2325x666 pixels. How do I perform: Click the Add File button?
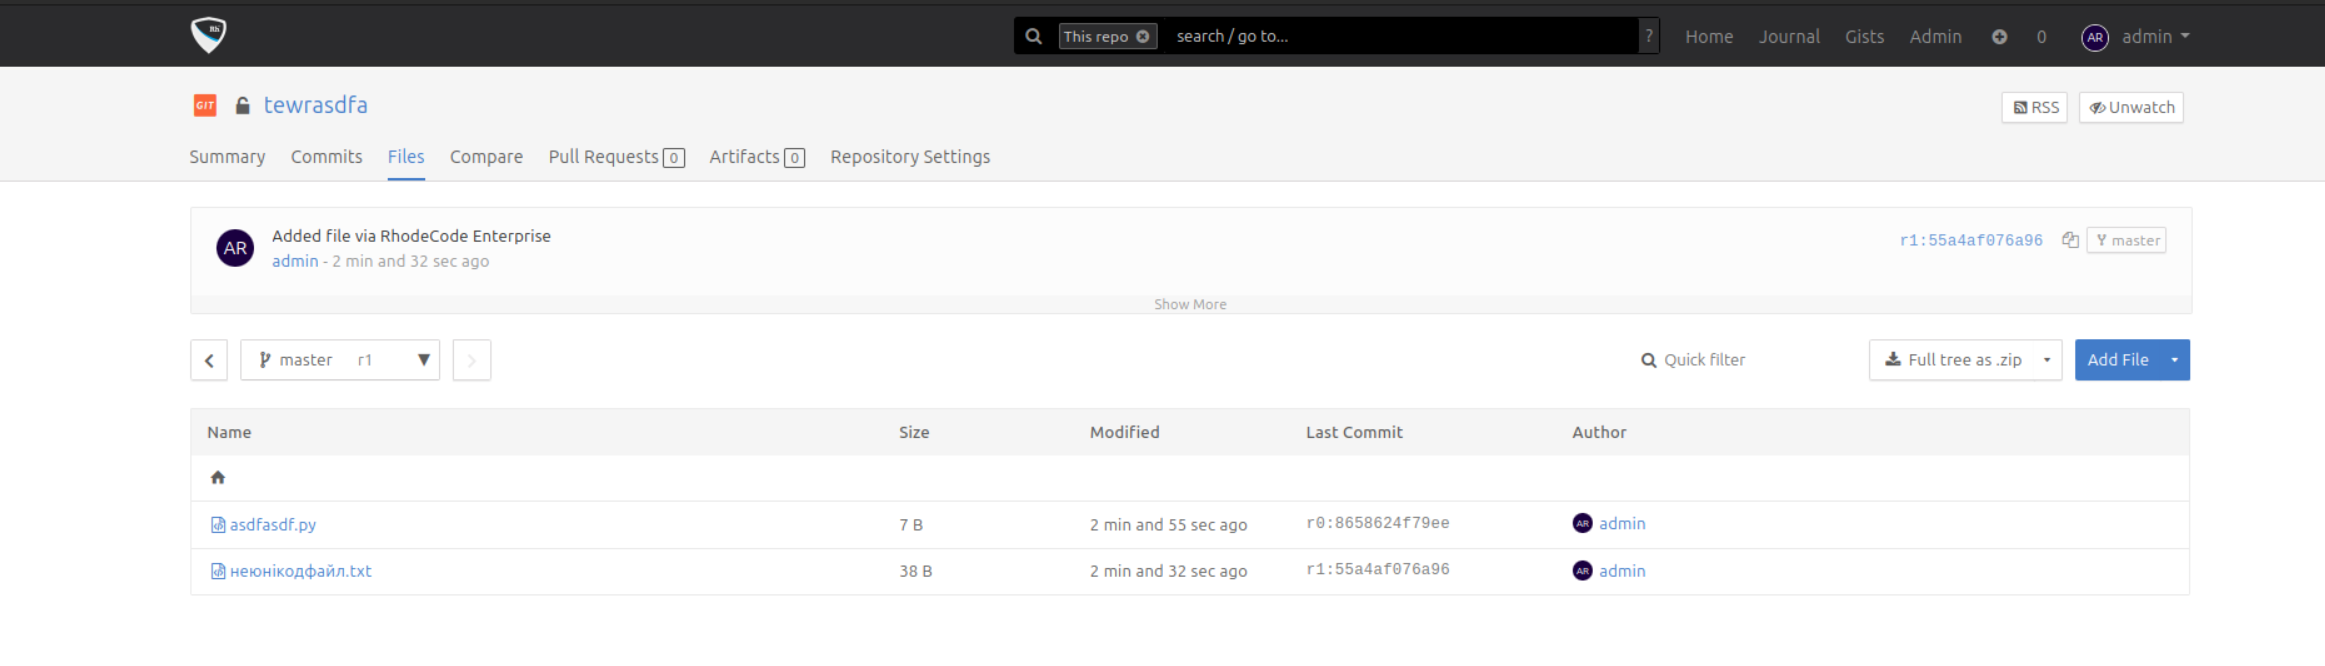(2117, 360)
